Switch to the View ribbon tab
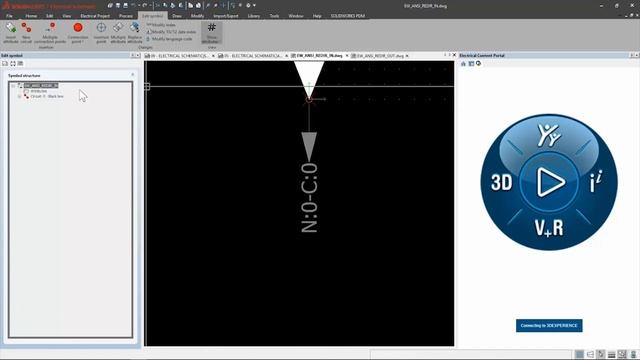The width and height of the screenshot is (640, 360). coord(67,16)
